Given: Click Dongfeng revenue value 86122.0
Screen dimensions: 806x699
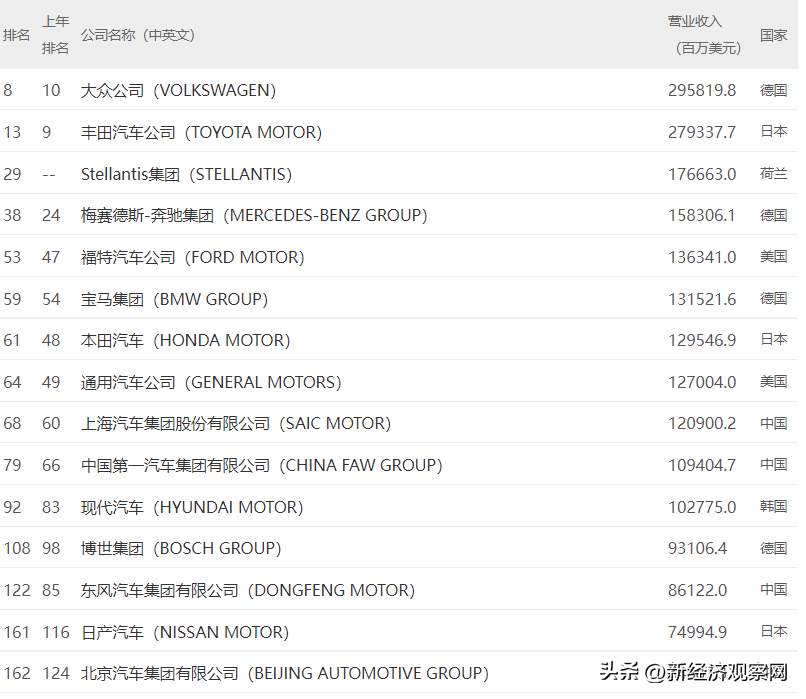Looking at the screenshot, I should click(x=697, y=591).
